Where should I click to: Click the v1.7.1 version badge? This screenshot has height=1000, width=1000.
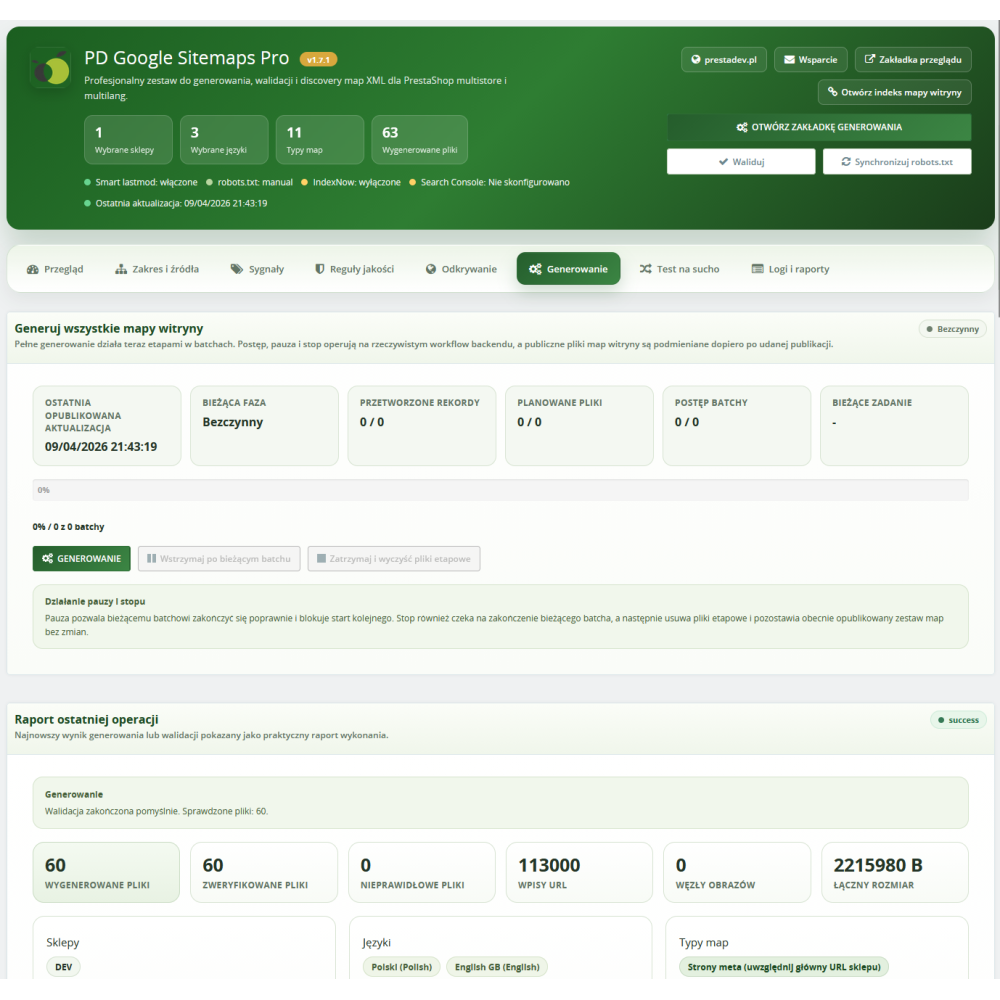pyautogui.click(x=318, y=60)
